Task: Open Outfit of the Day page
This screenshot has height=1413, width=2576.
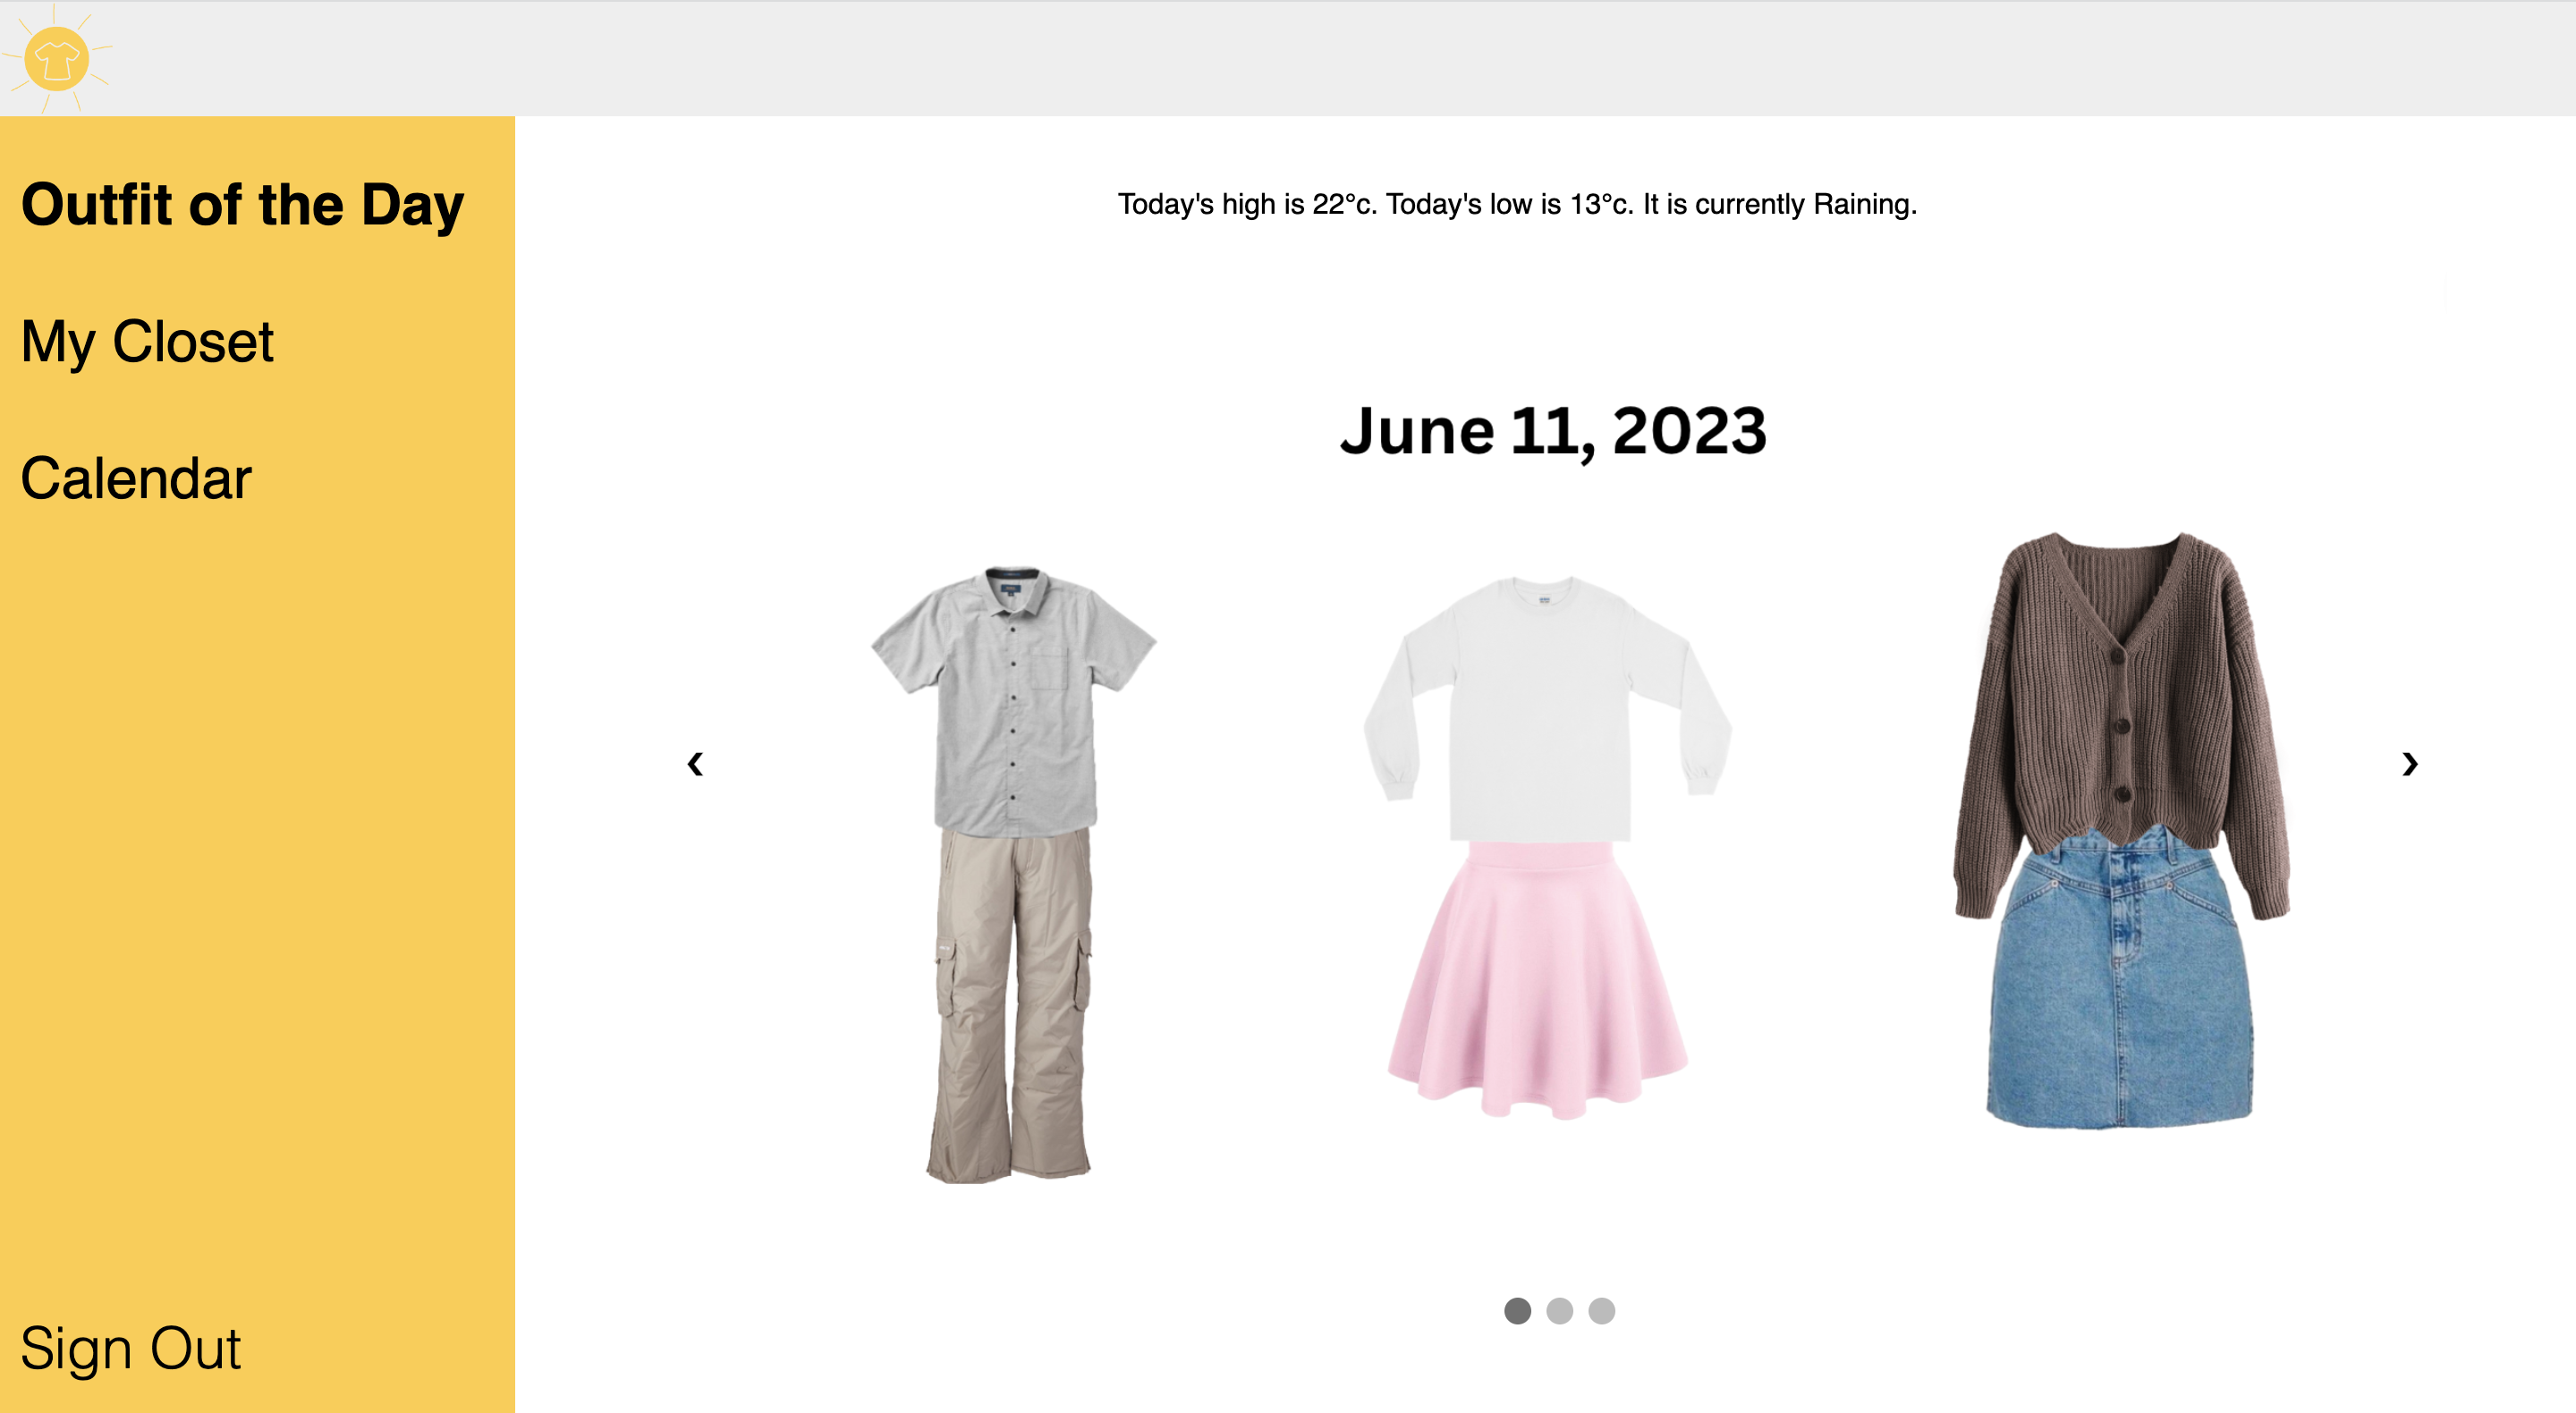Action: click(x=242, y=205)
